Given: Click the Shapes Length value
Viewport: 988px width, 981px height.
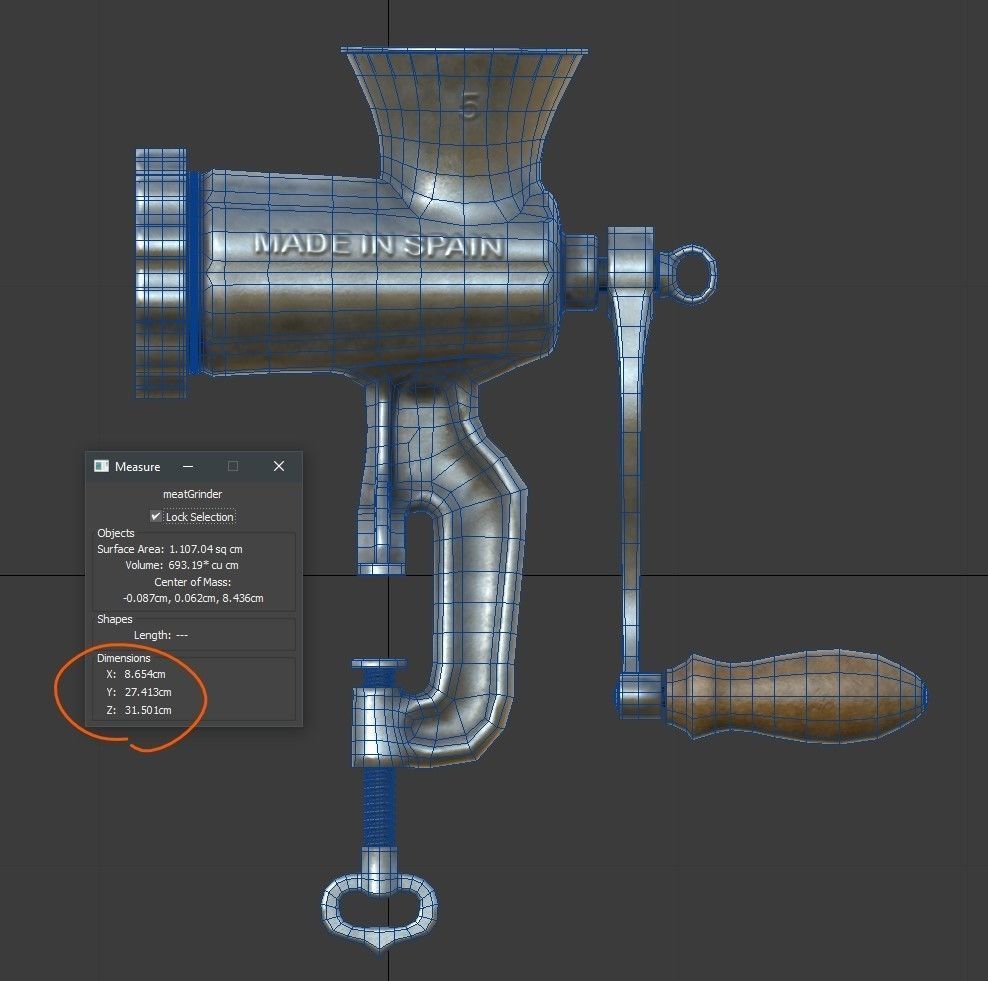Looking at the screenshot, I should 182,635.
